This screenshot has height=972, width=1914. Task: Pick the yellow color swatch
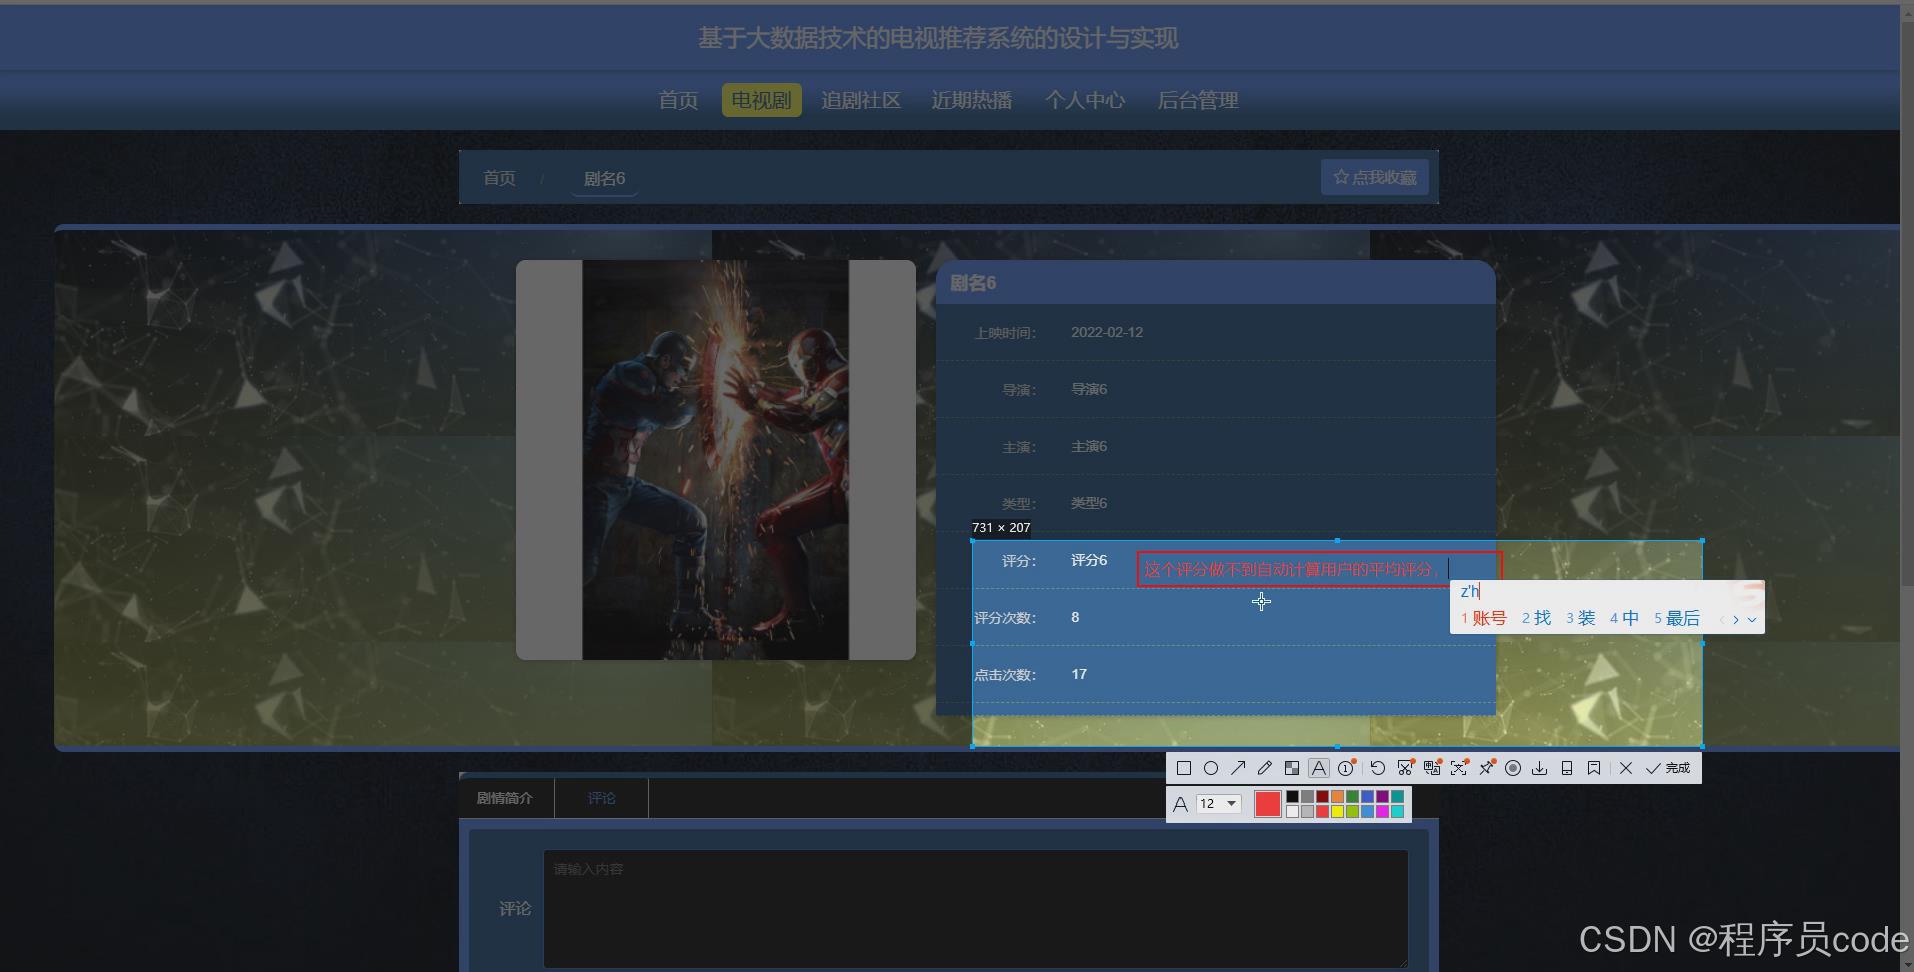pyautogui.click(x=1338, y=810)
